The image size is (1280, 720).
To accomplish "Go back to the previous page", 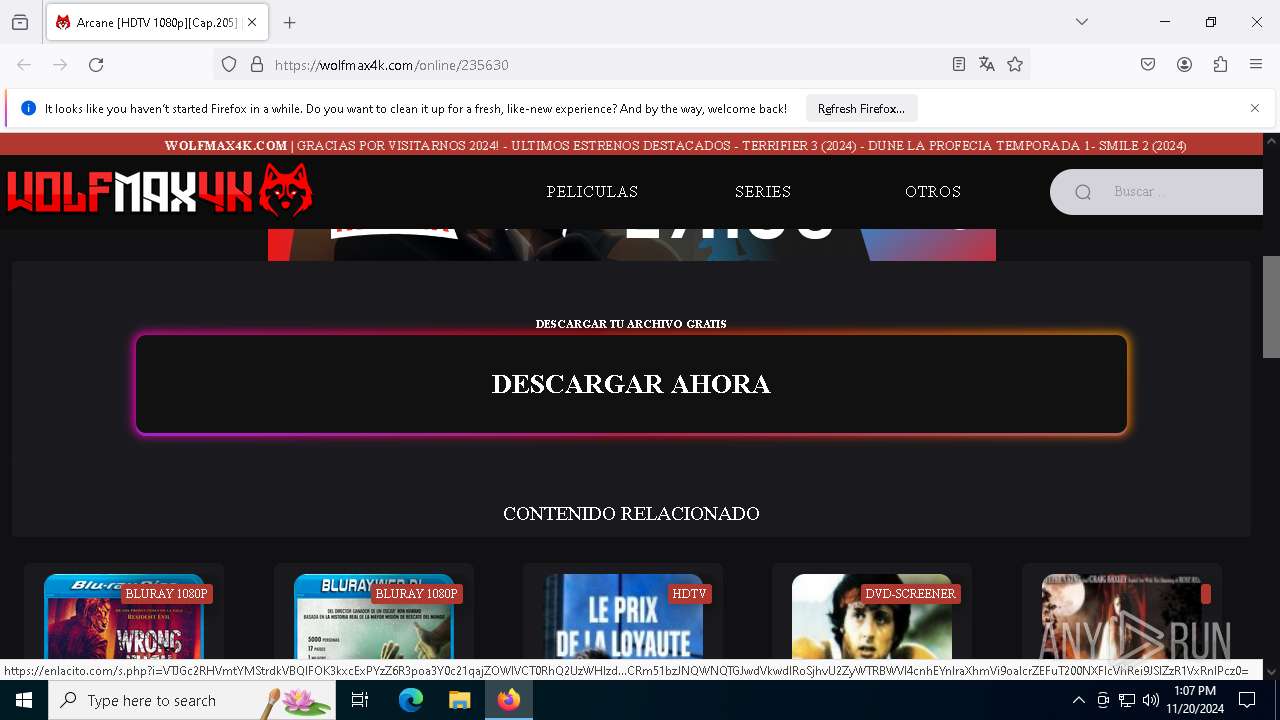I will [24, 65].
